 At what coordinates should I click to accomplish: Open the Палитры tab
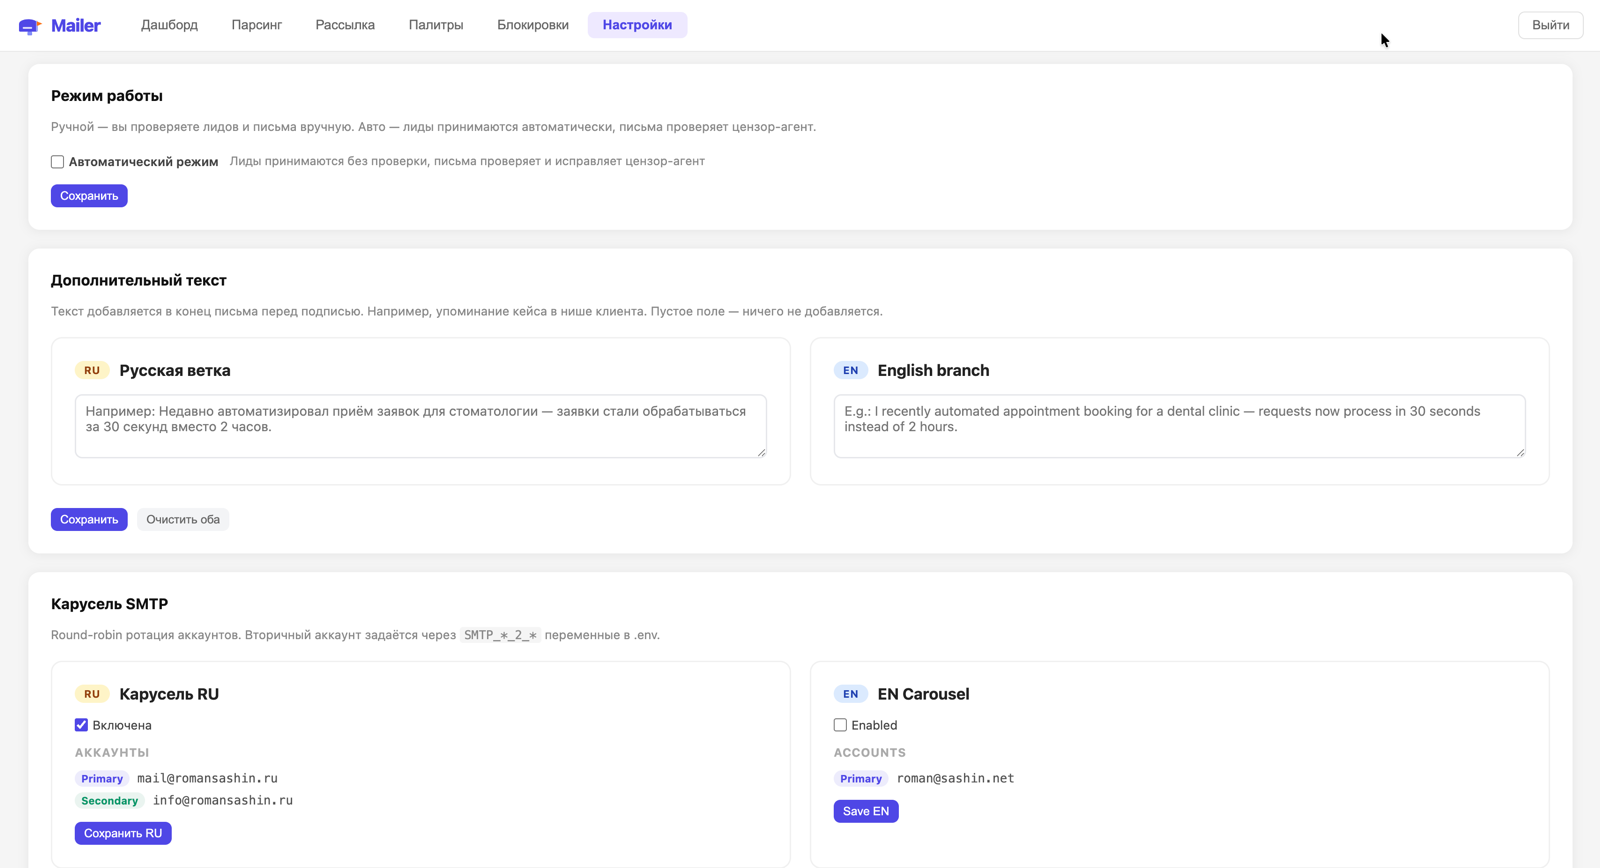[x=436, y=25]
